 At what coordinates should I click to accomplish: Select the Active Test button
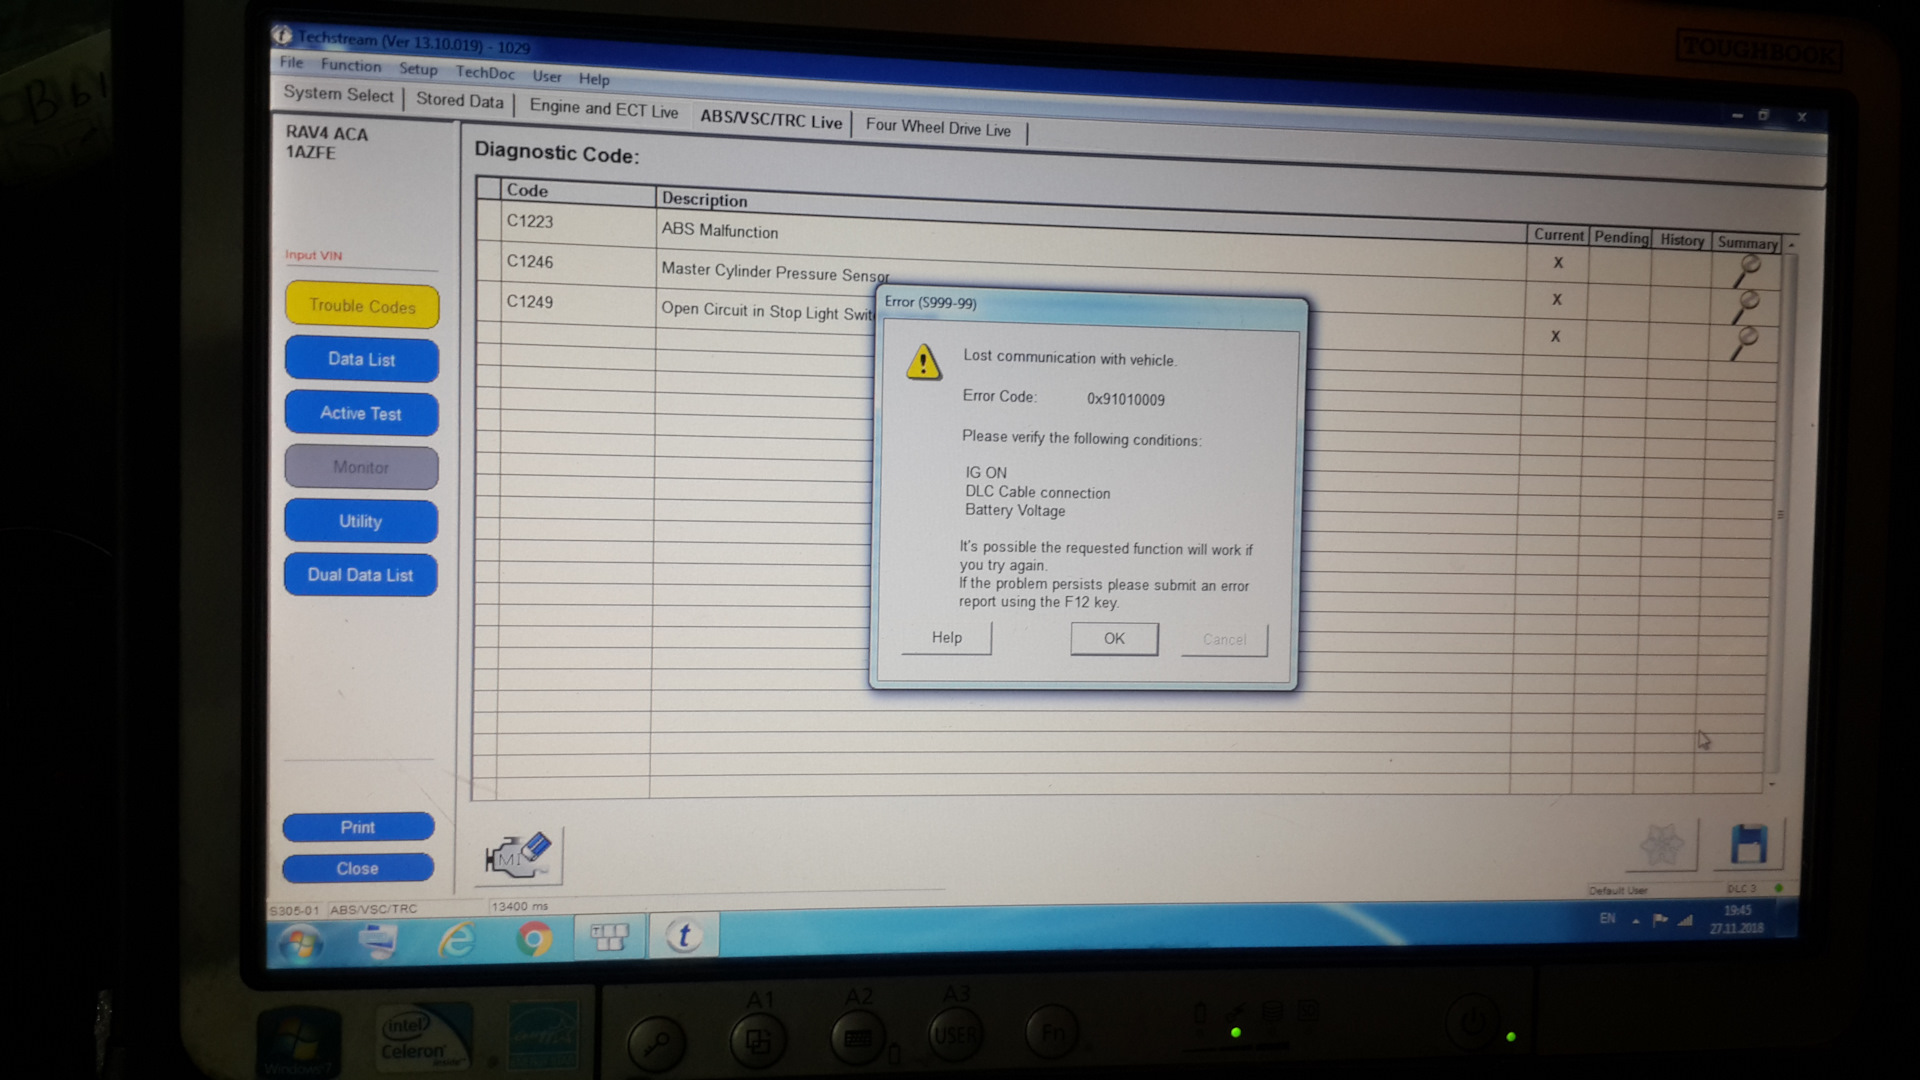[361, 414]
